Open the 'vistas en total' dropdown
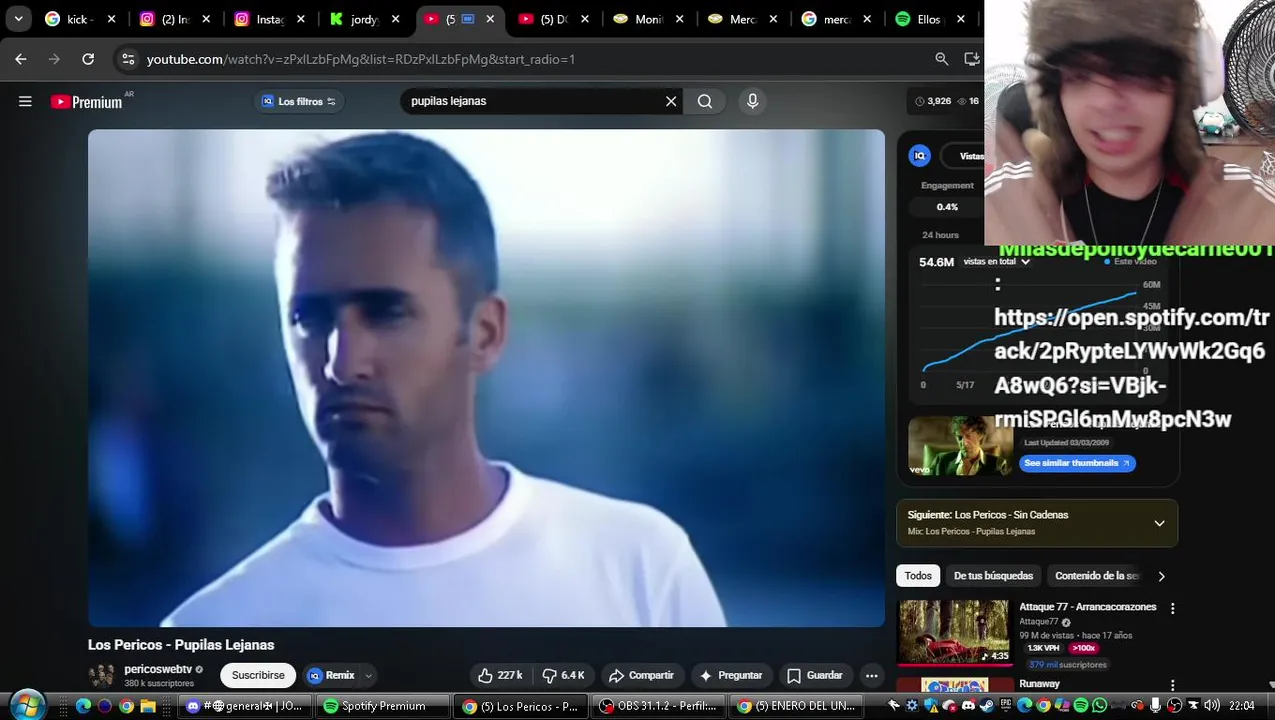Screen dimensions: 1275x720 (x=996, y=262)
